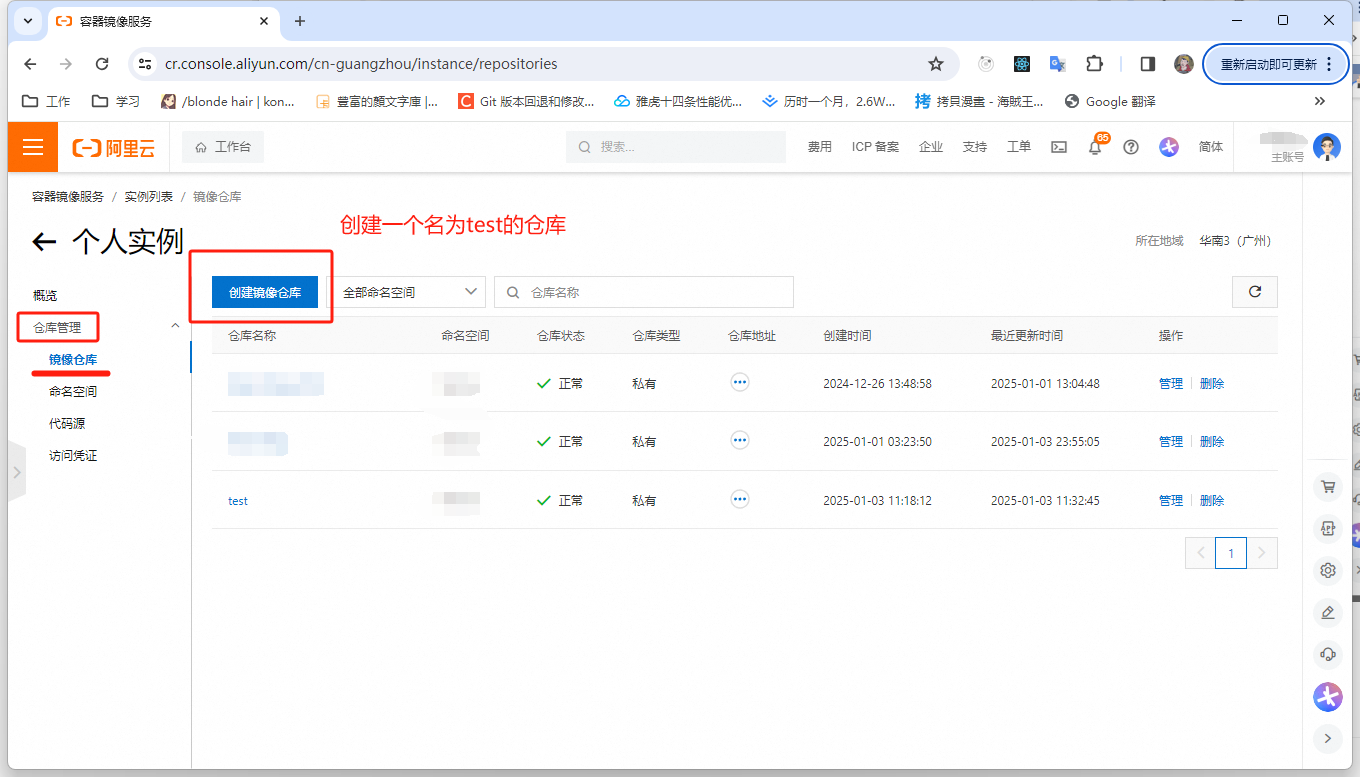Image resolution: width=1360 pixels, height=777 pixels.
Task: Open the 费用 menu
Action: click(820, 147)
